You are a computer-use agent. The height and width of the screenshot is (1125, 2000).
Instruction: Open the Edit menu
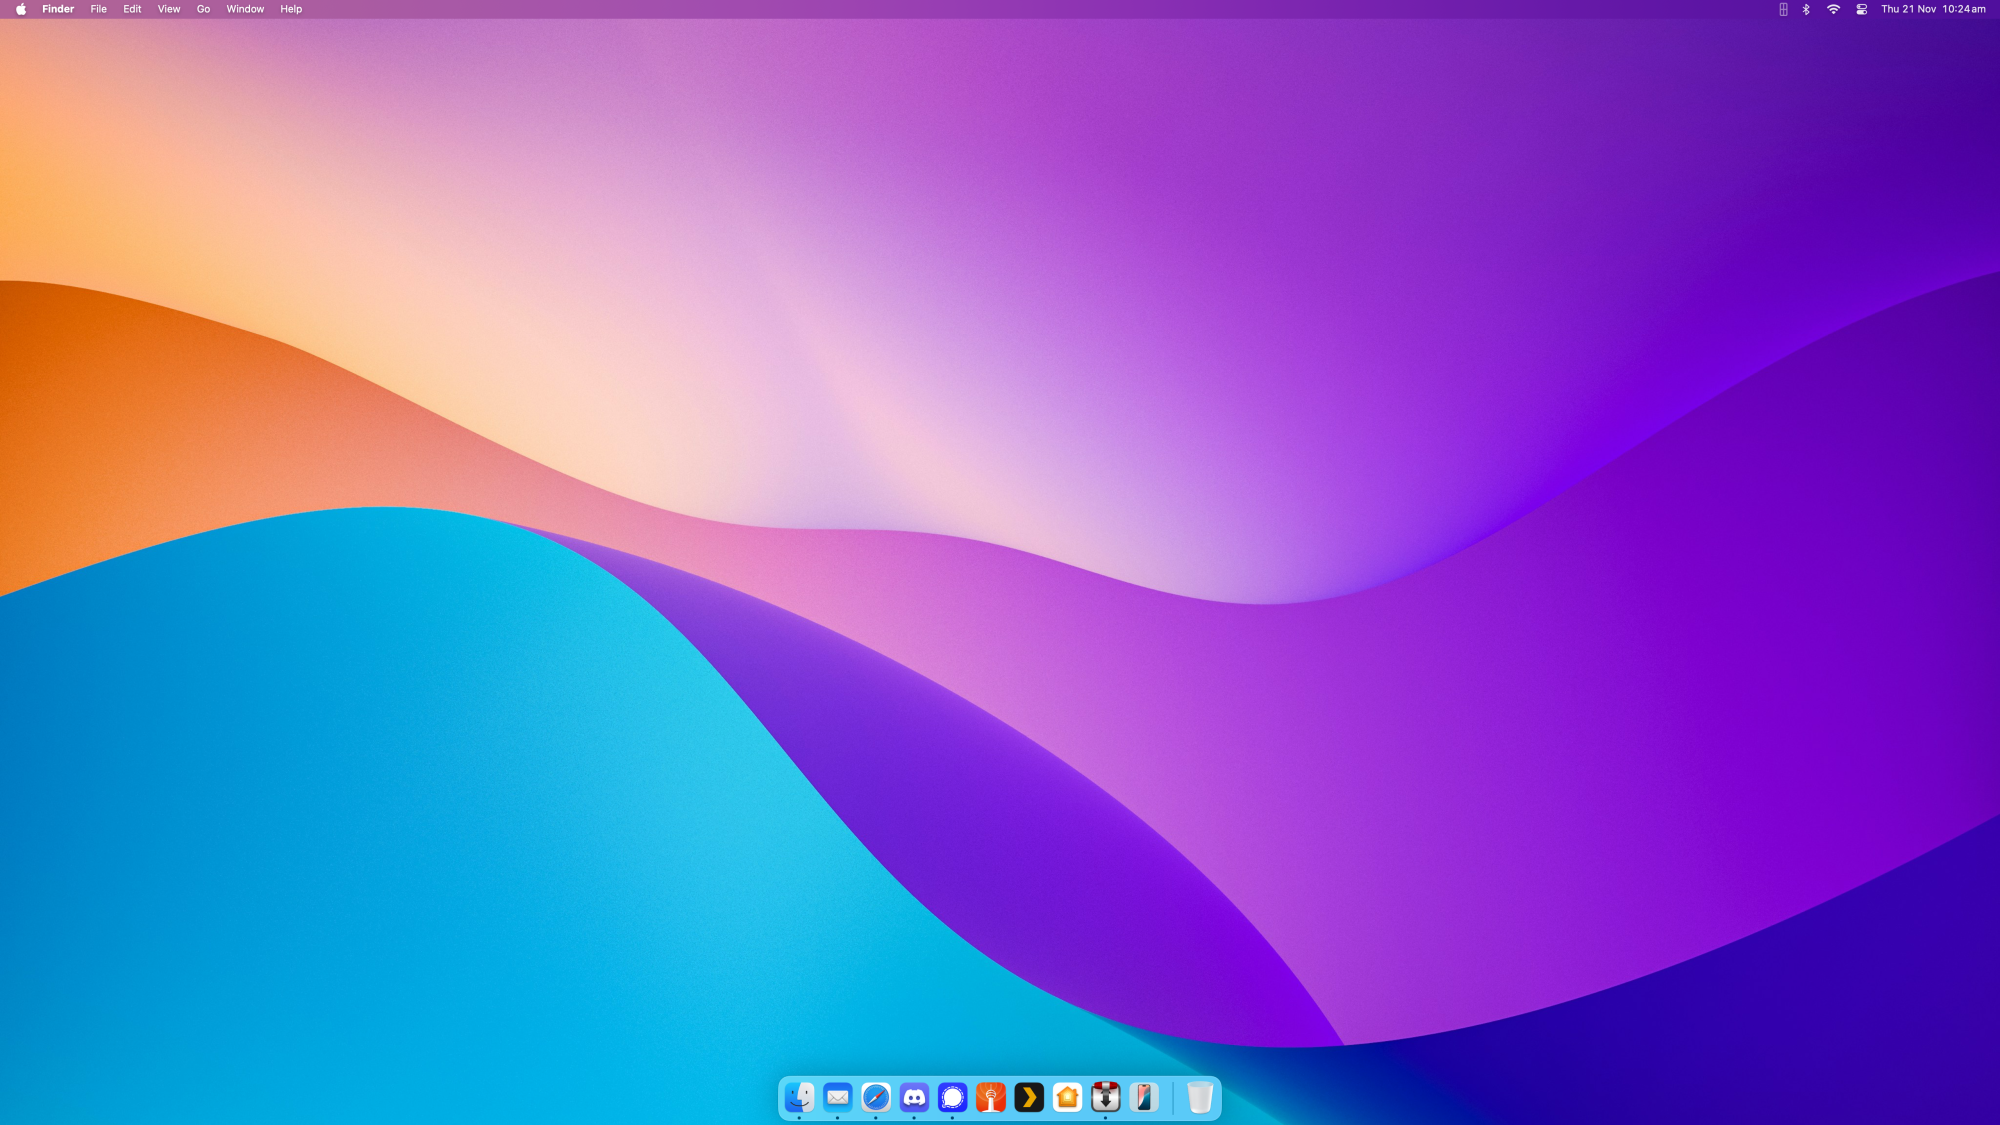132,9
